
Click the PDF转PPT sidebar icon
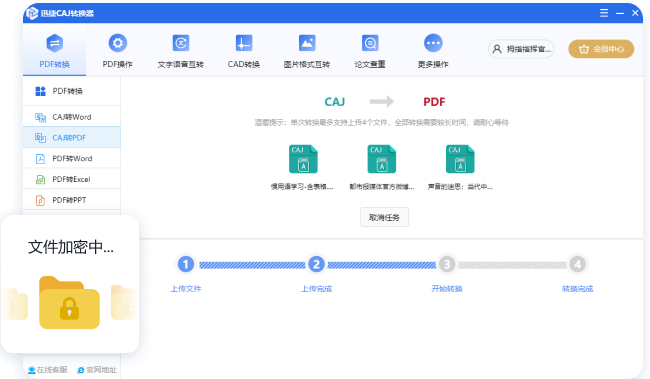click(x=40, y=200)
